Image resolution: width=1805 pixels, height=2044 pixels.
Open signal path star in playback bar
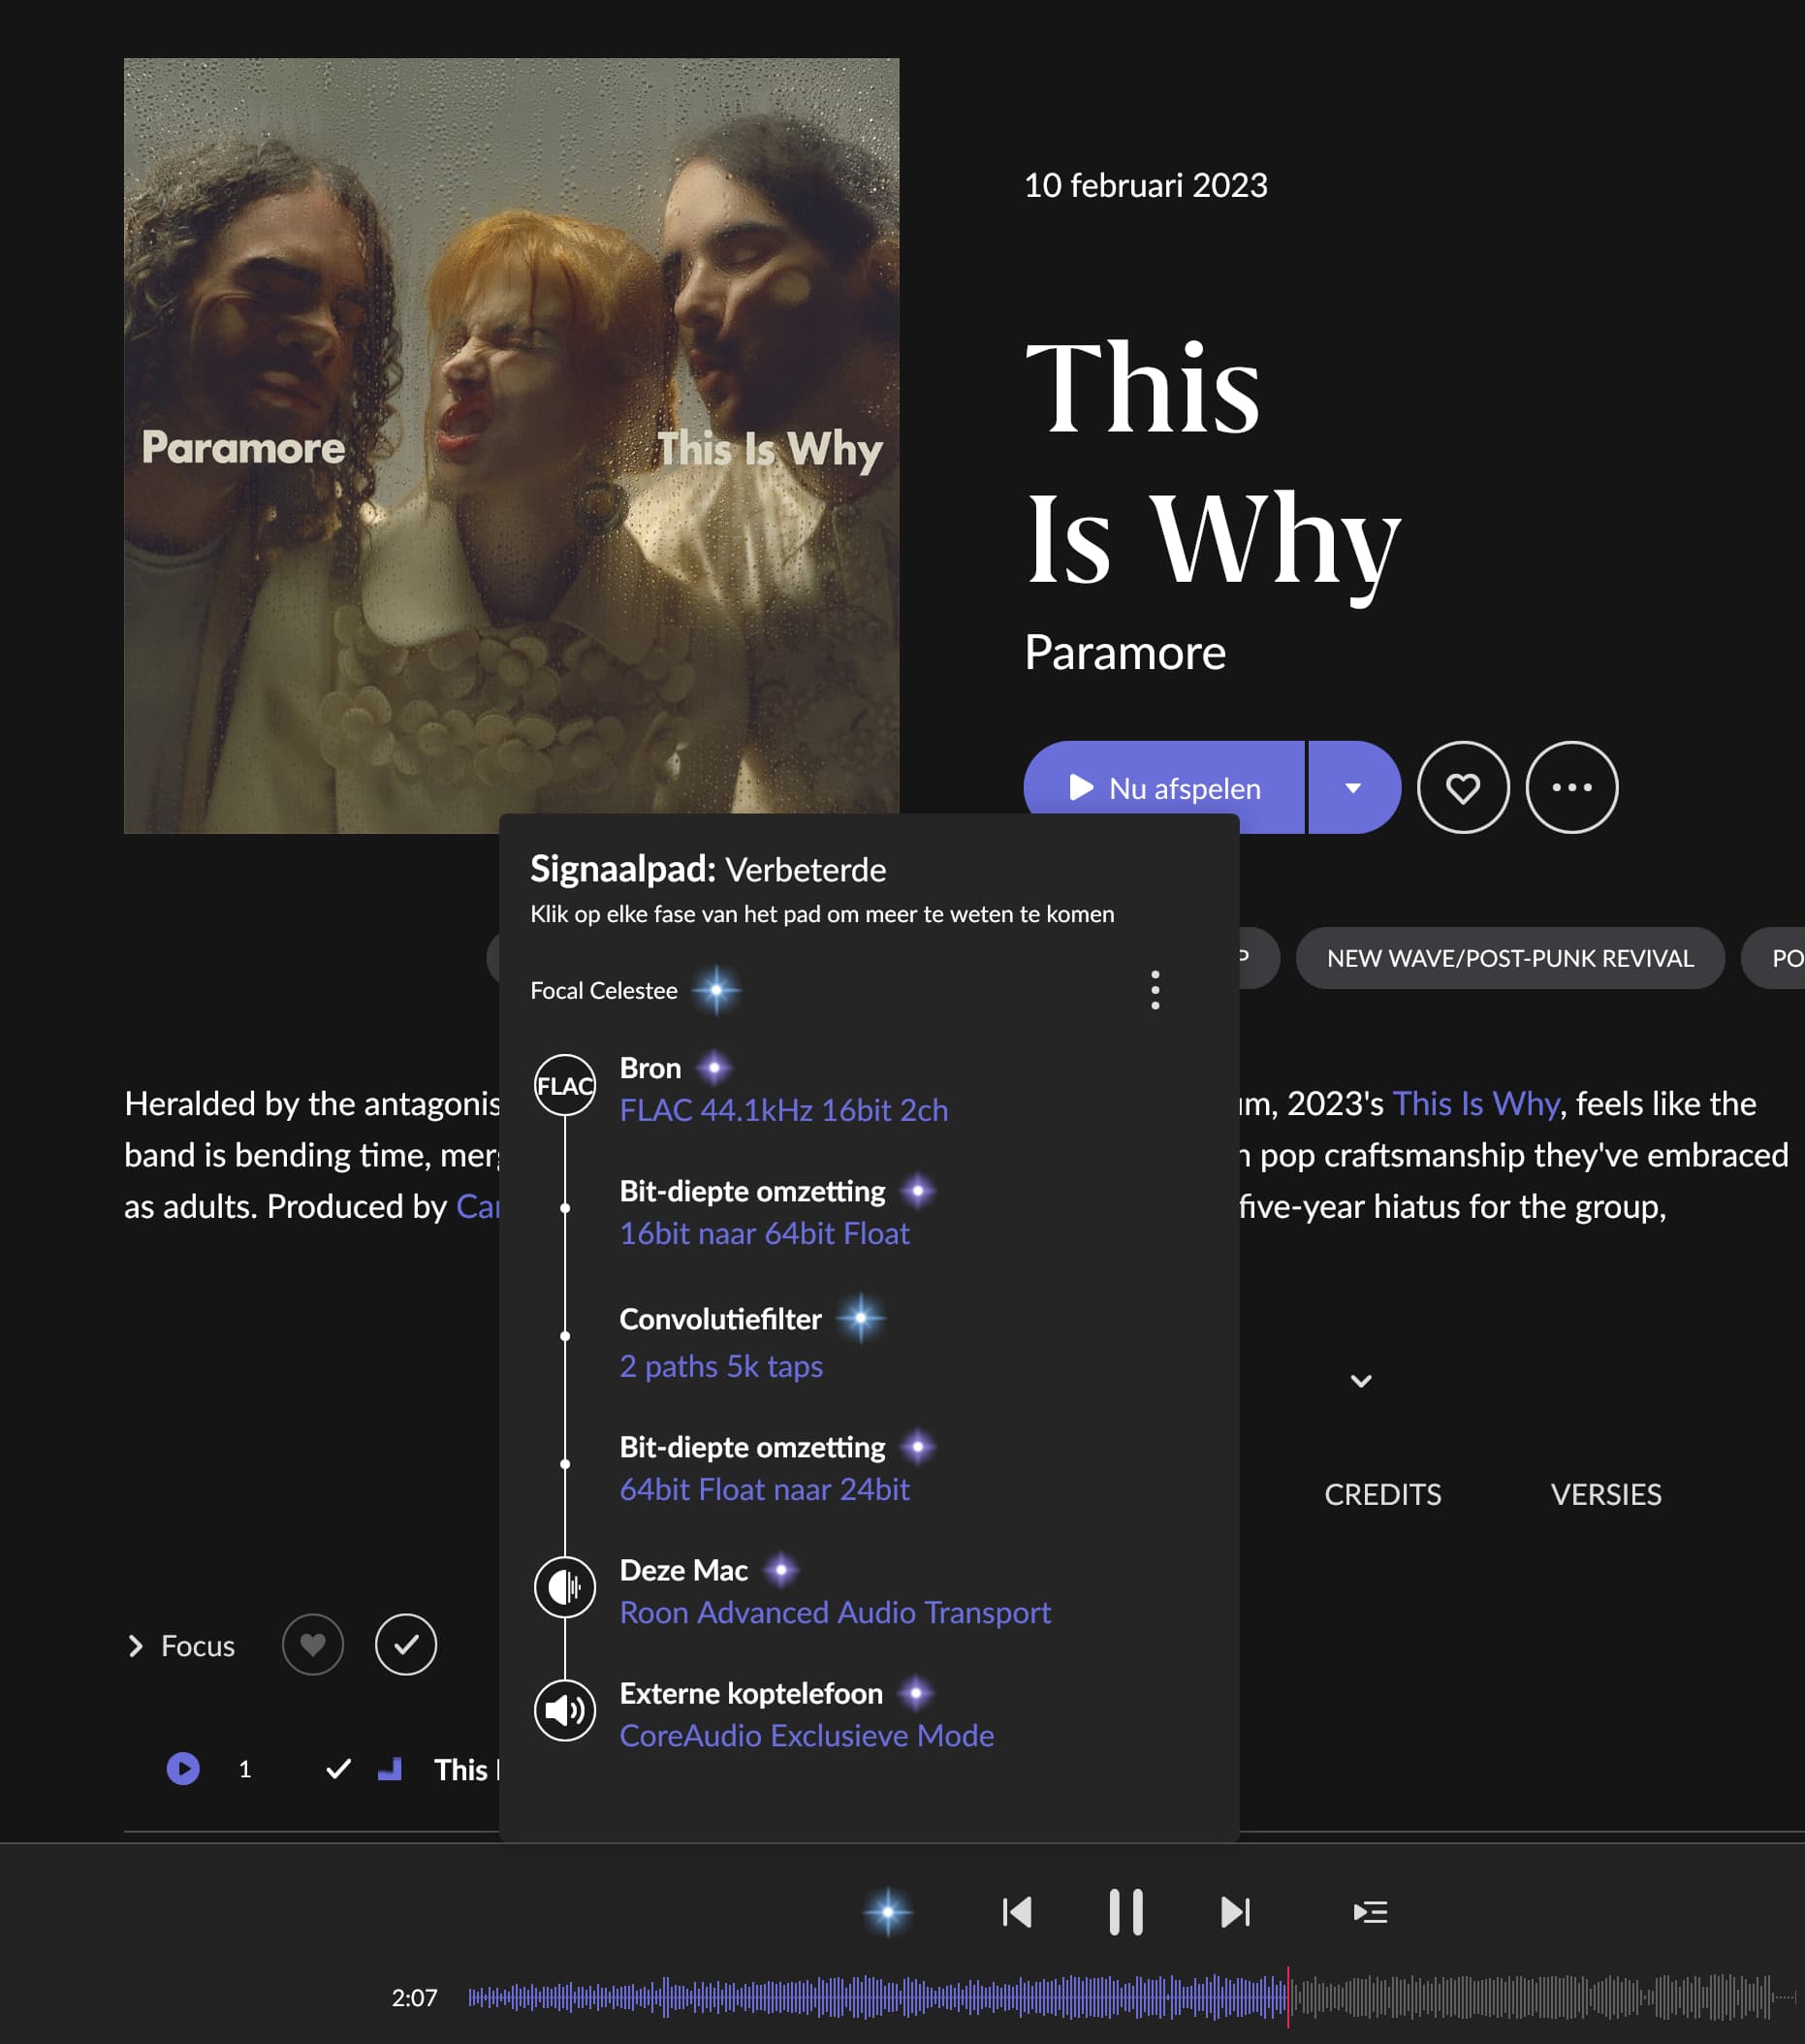[887, 1912]
